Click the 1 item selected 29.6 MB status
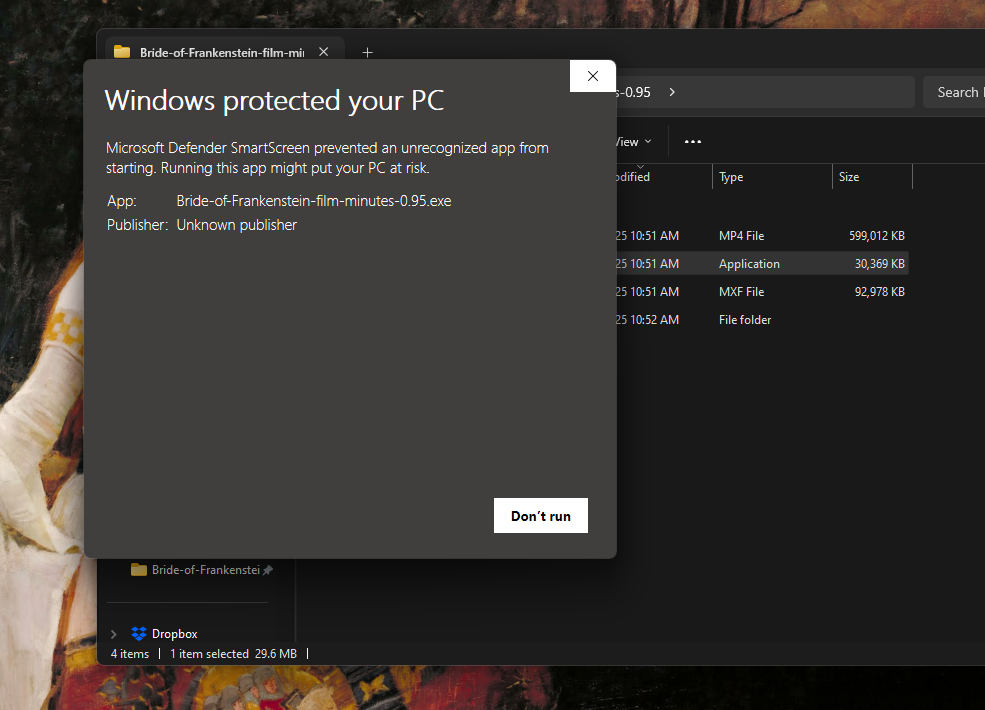This screenshot has height=710, width=985. pos(233,654)
